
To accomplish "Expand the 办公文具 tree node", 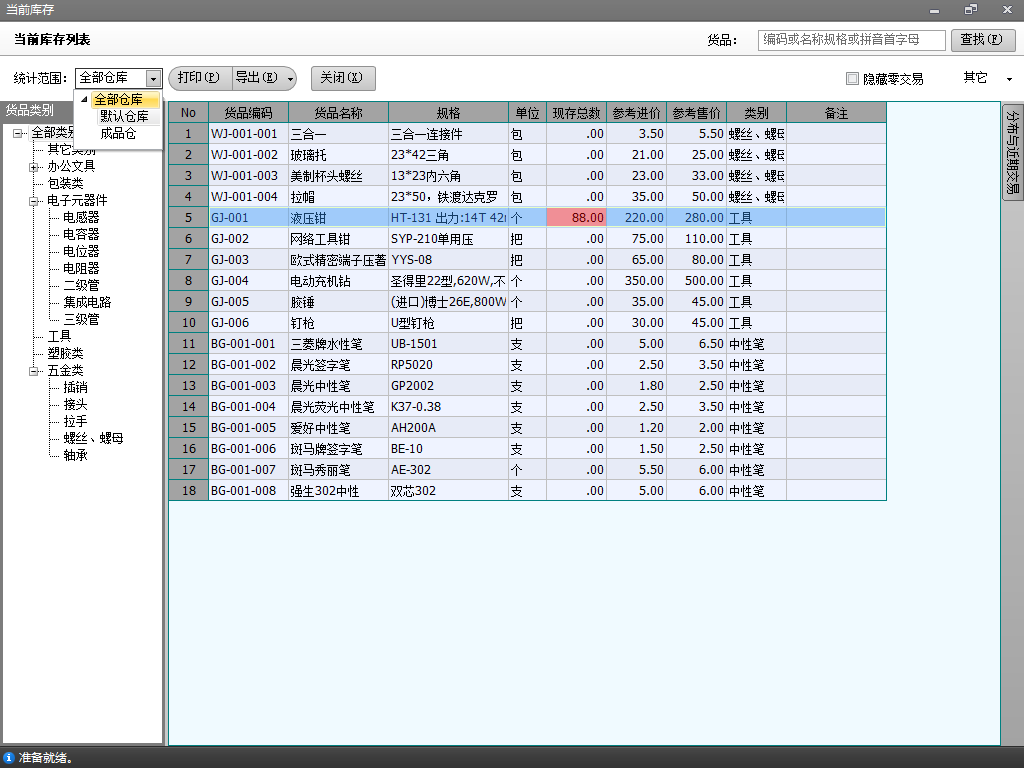I will pos(34,167).
